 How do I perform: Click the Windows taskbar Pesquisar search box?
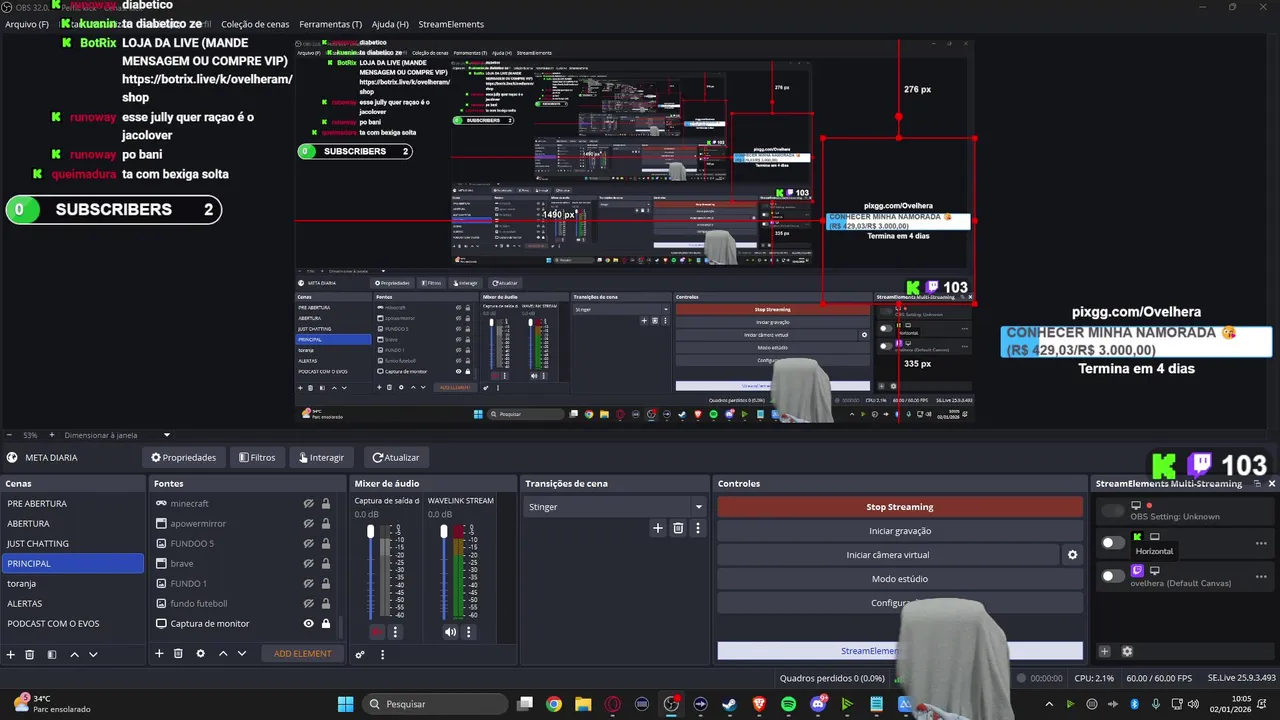[433, 704]
